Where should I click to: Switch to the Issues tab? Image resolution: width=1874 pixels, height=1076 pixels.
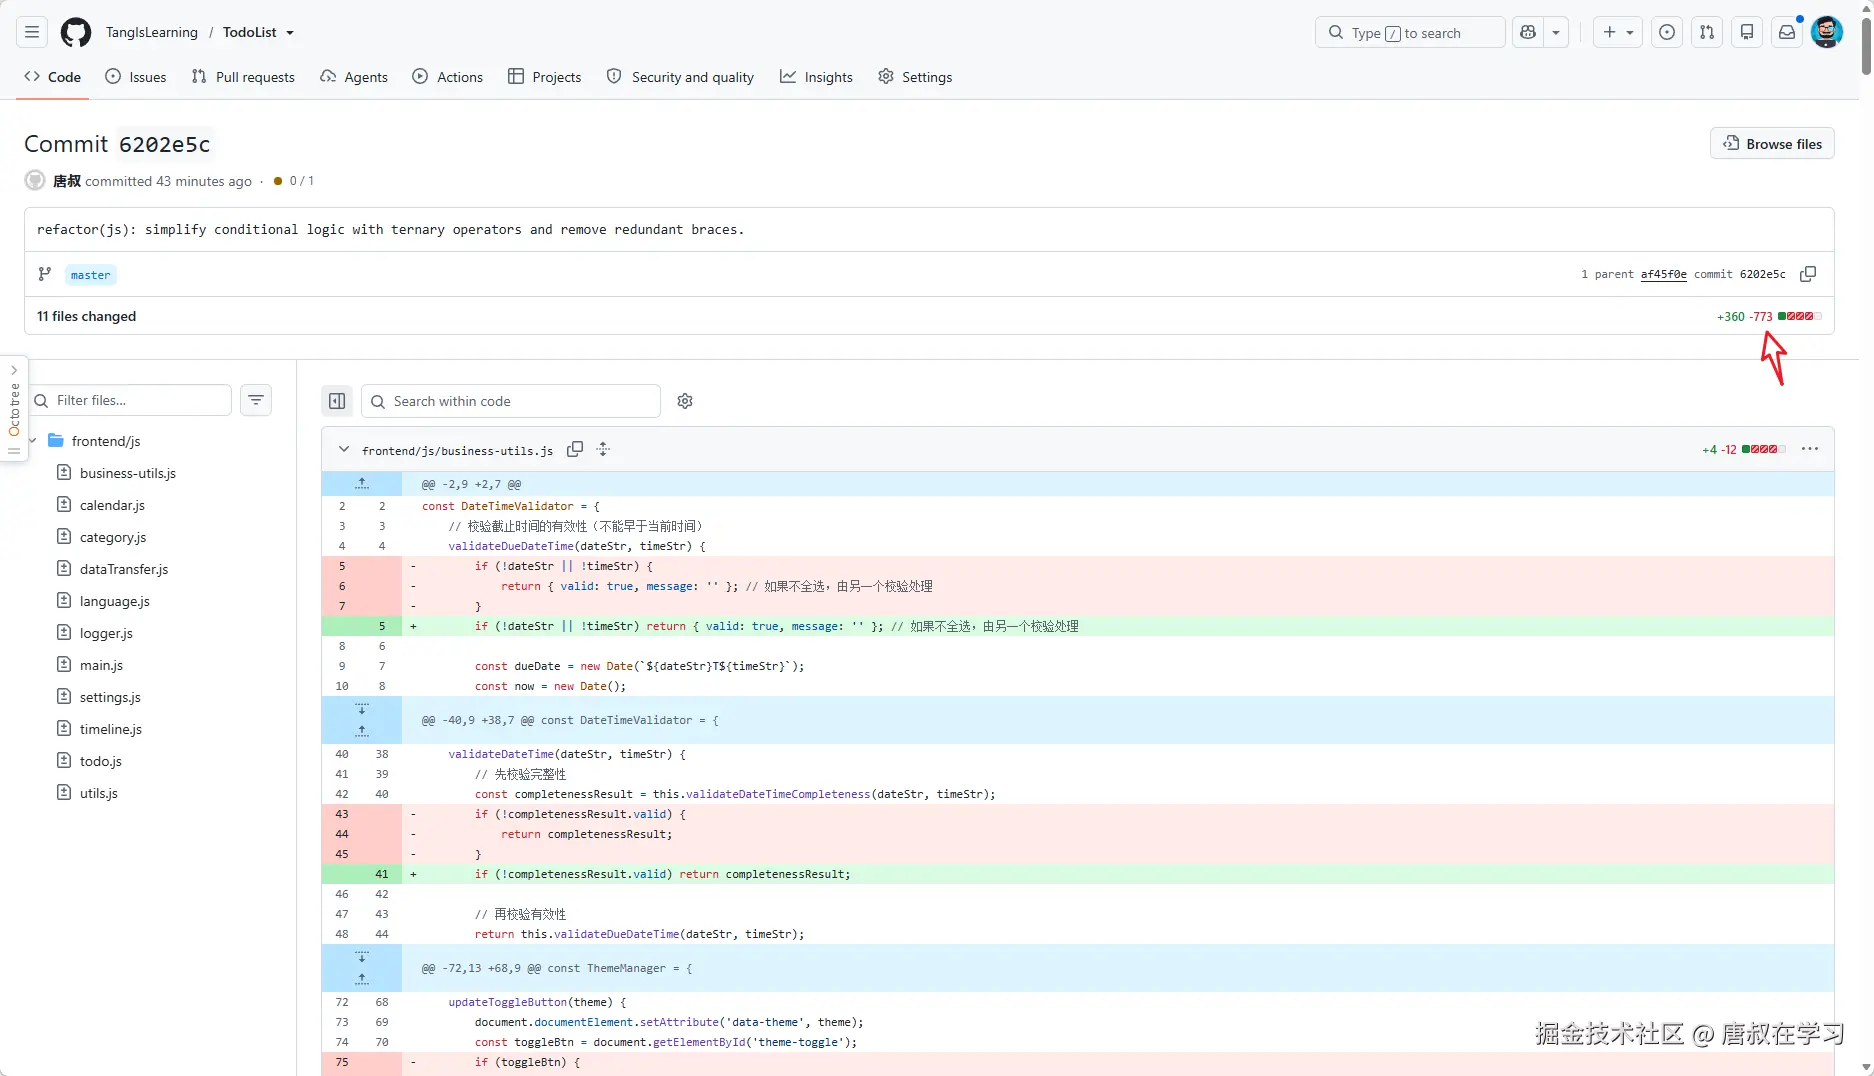(x=136, y=77)
